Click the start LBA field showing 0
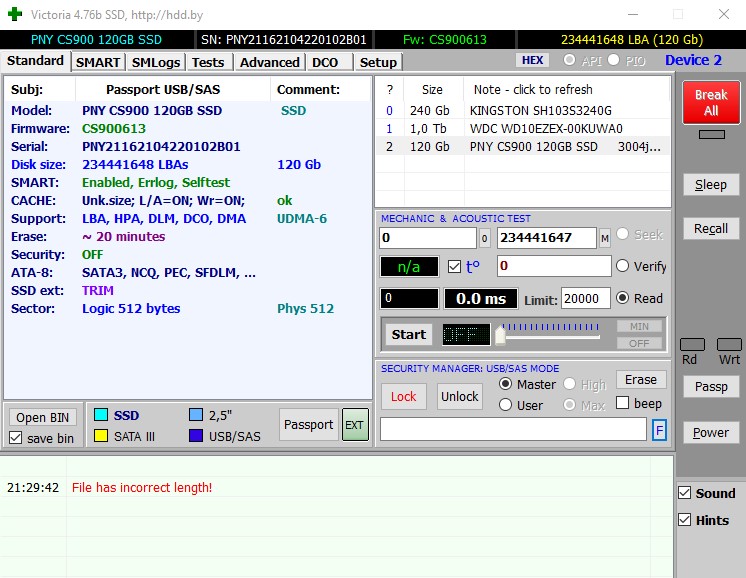 (x=428, y=238)
